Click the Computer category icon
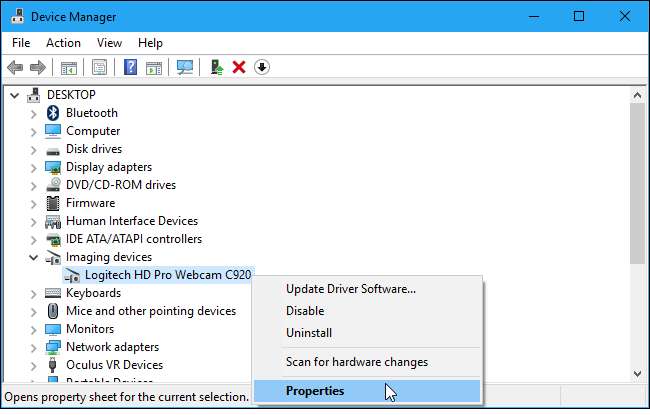The image size is (650, 415). 53,131
